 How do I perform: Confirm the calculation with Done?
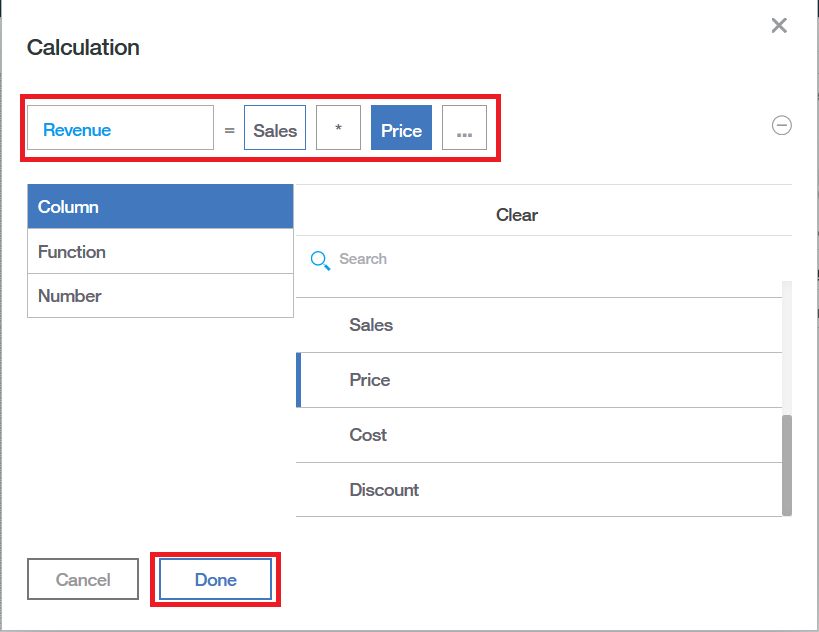(x=215, y=579)
